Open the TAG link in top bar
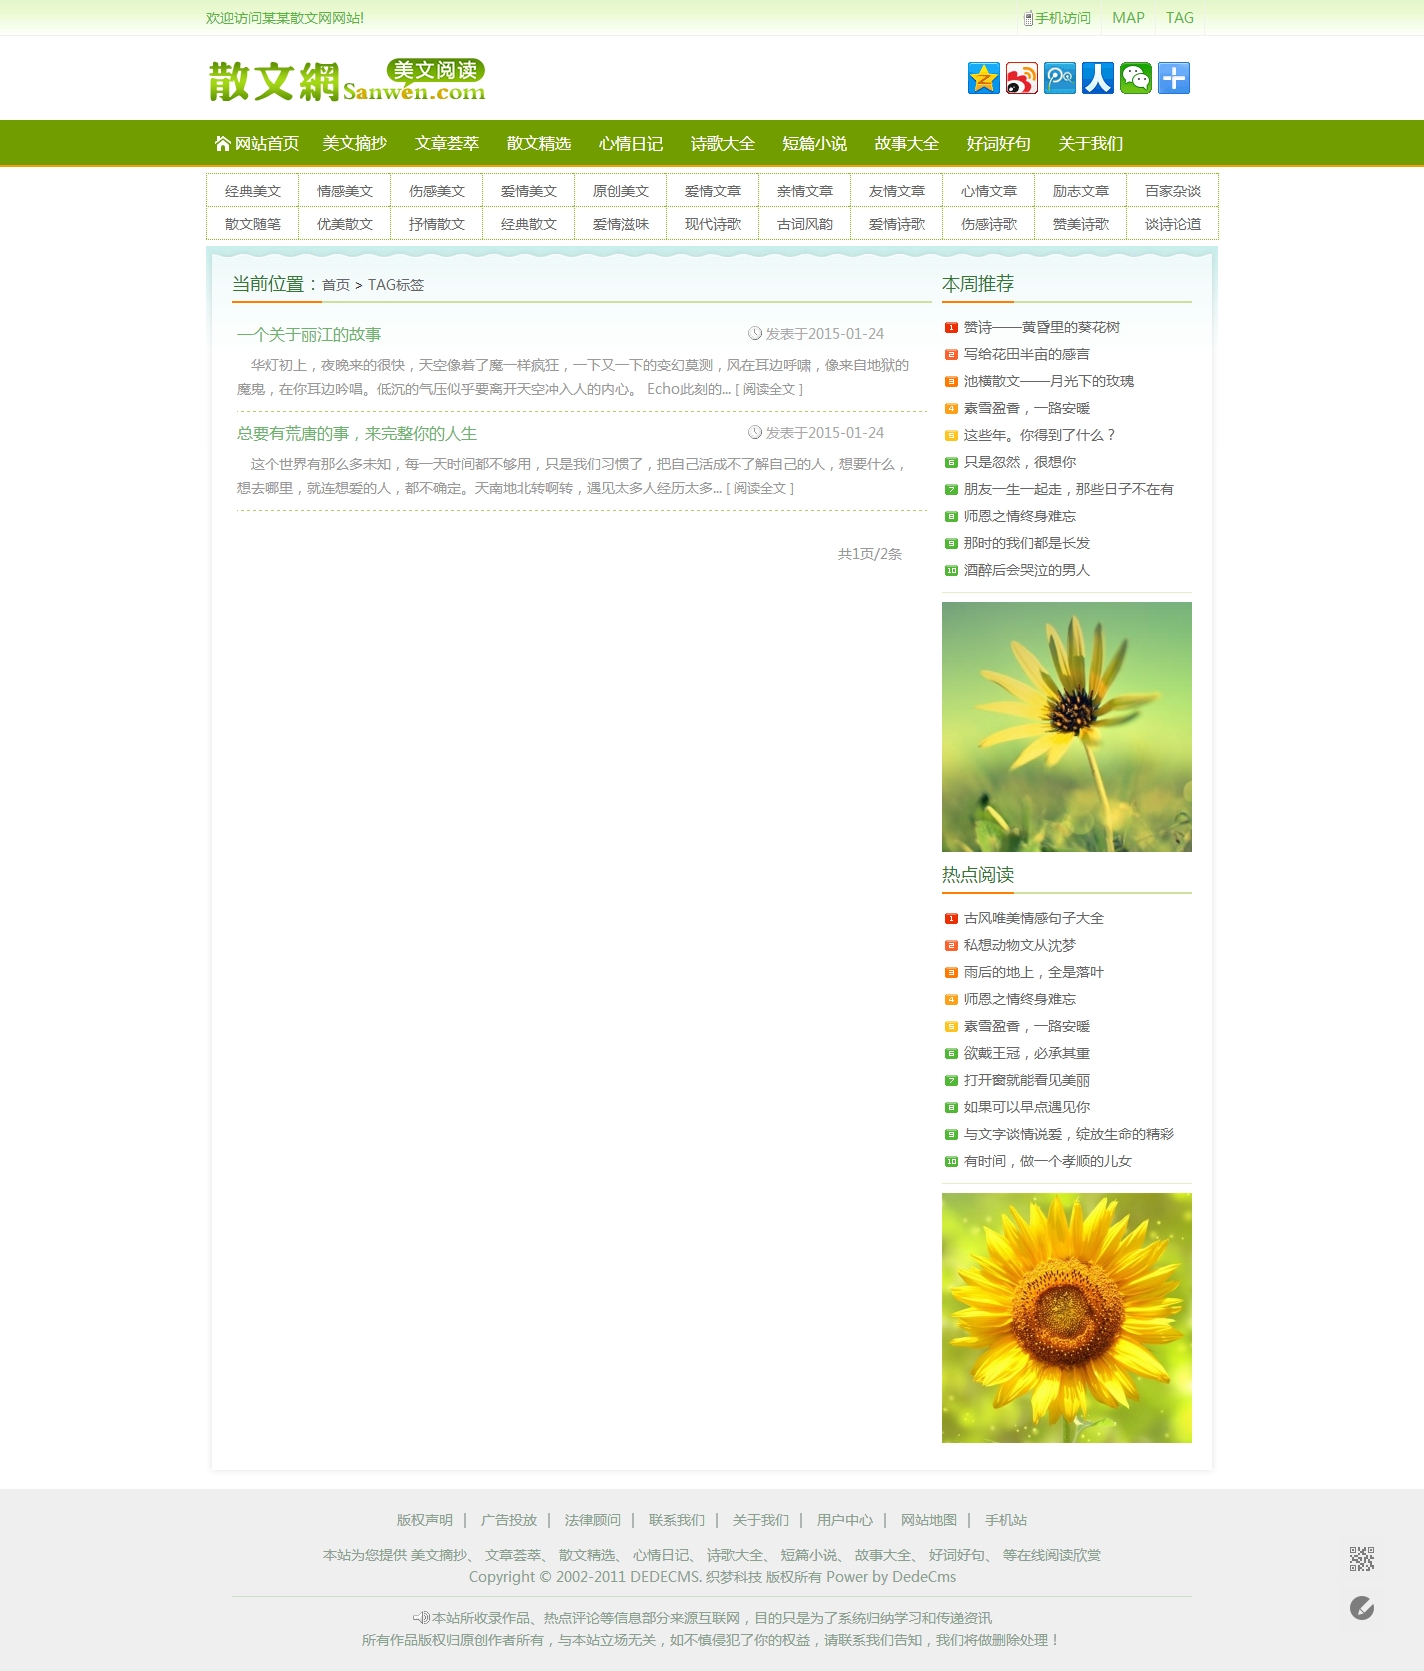Image resolution: width=1424 pixels, height=1671 pixels. (x=1179, y=18)
